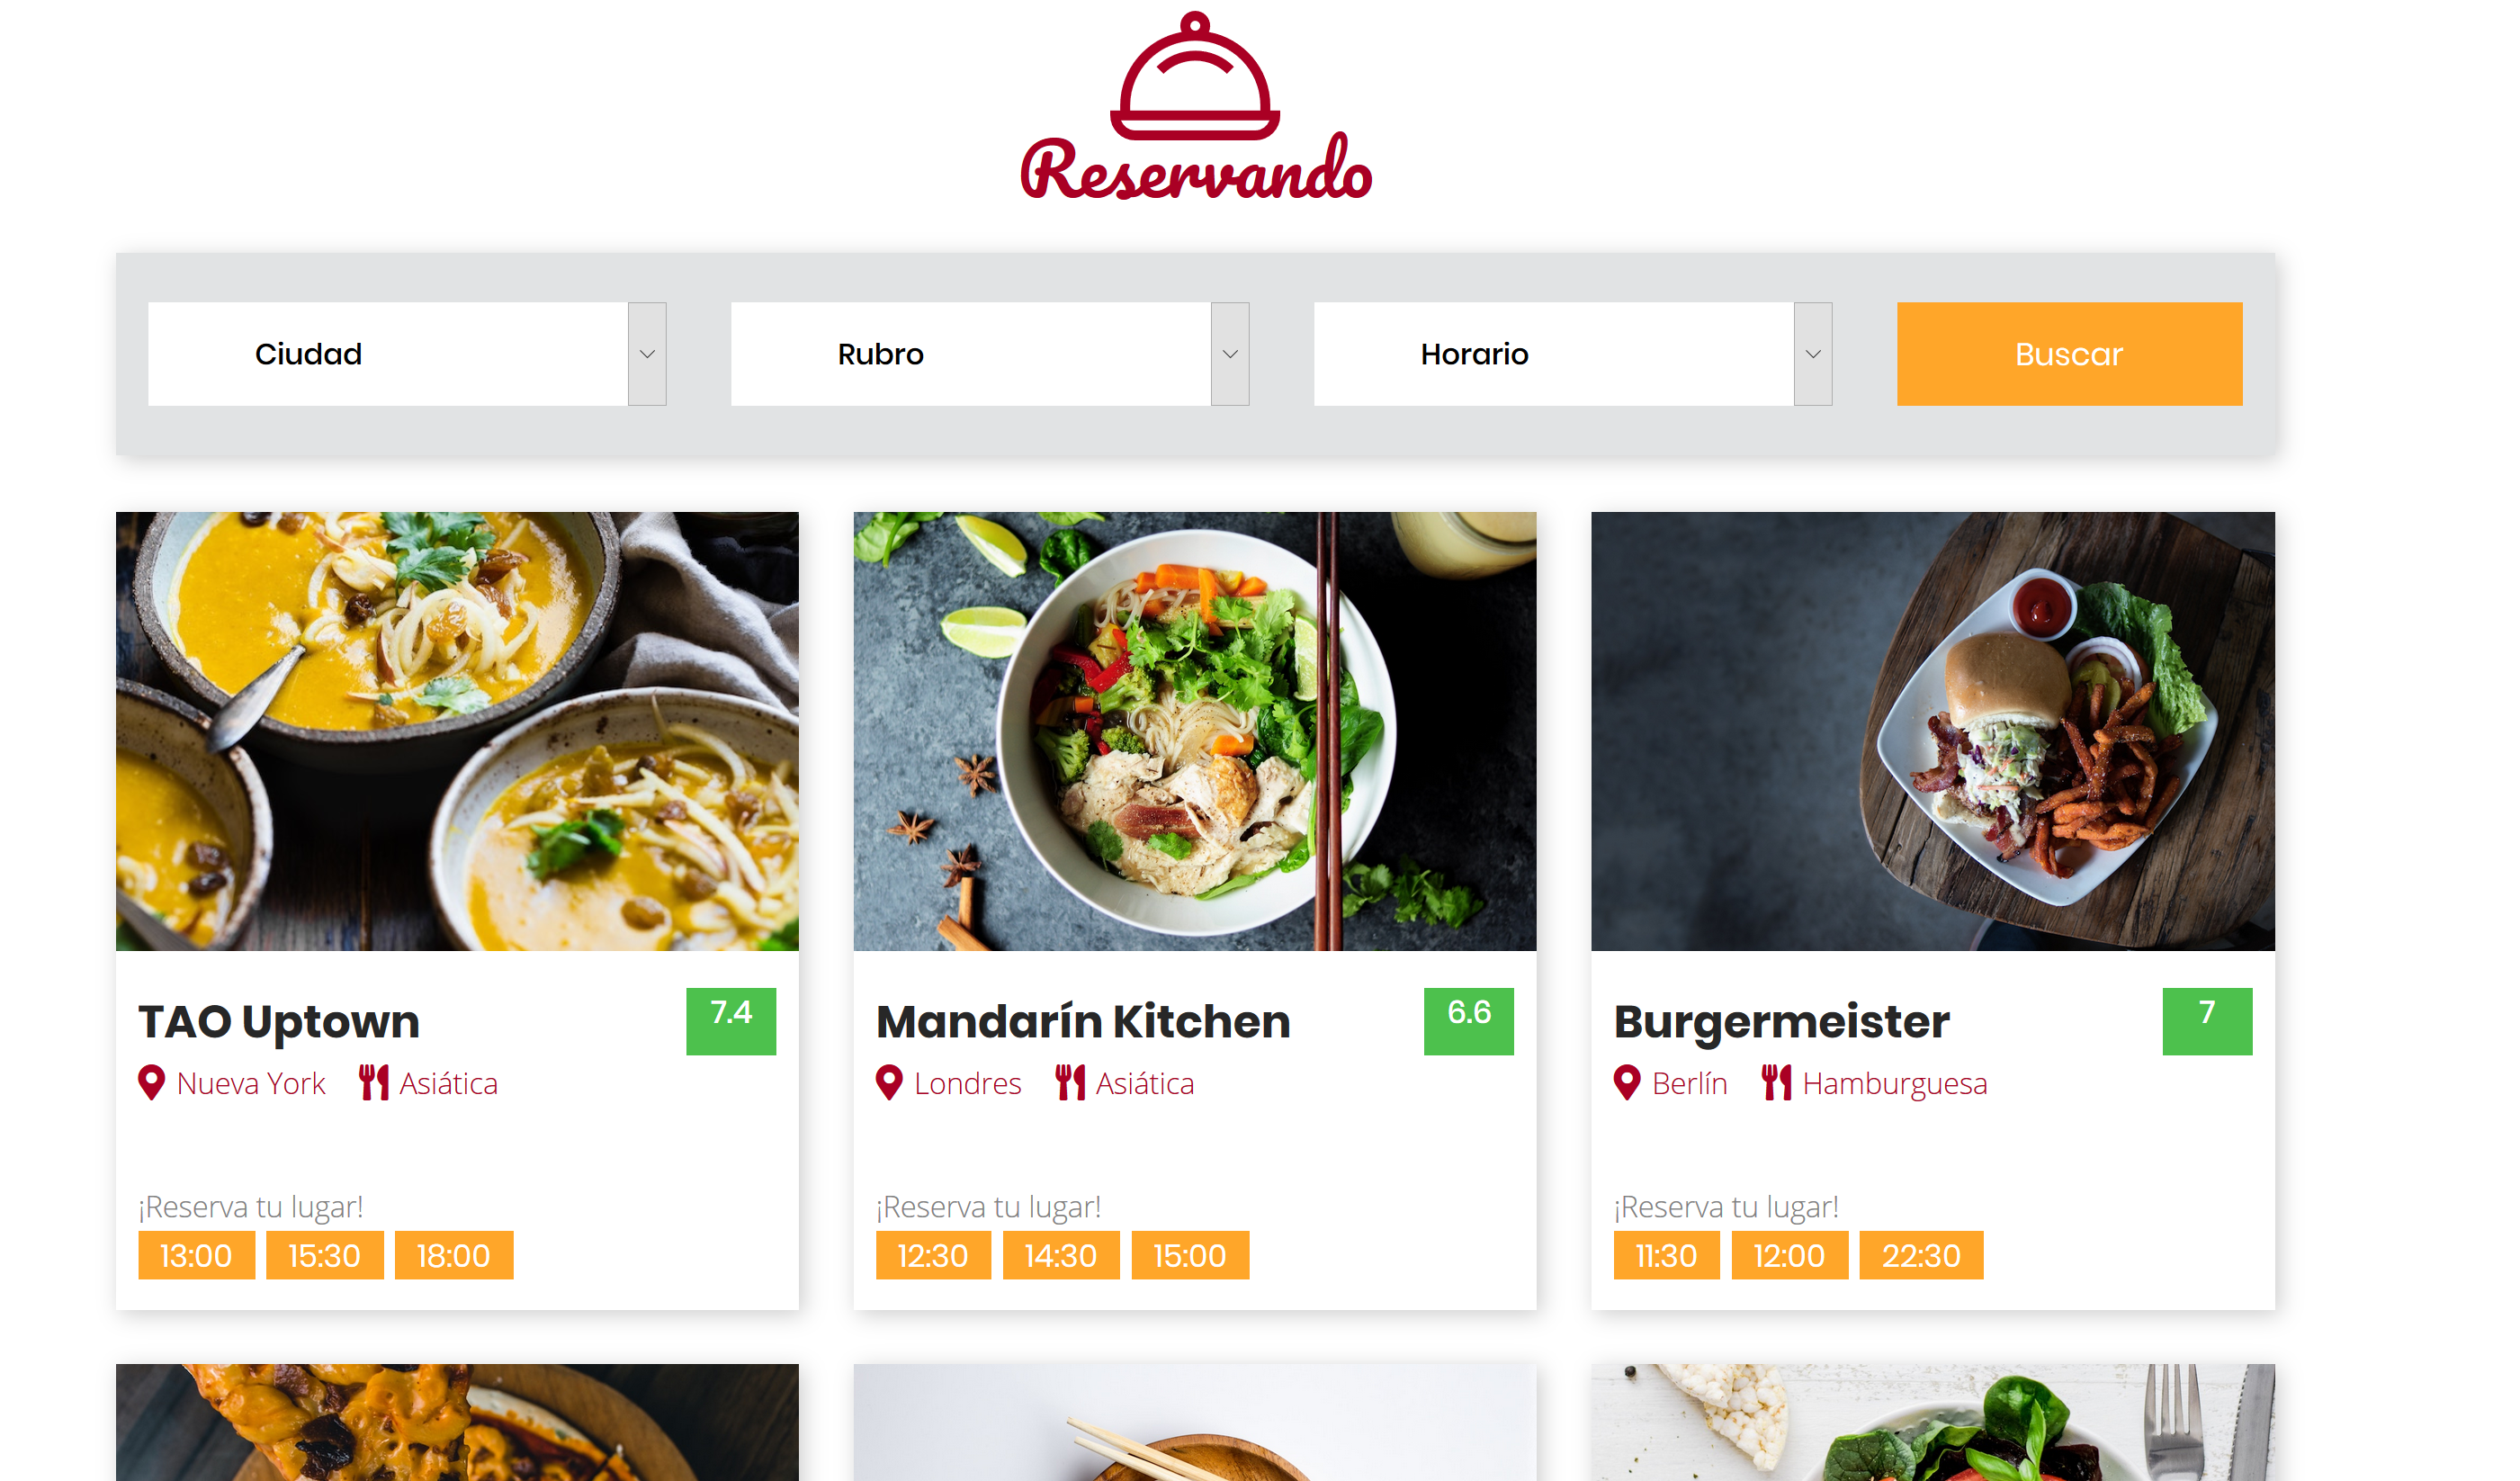This screenshot has width=2520, height=1481.
Task: Click location pin icon beside Londres
Action: 889,1083
